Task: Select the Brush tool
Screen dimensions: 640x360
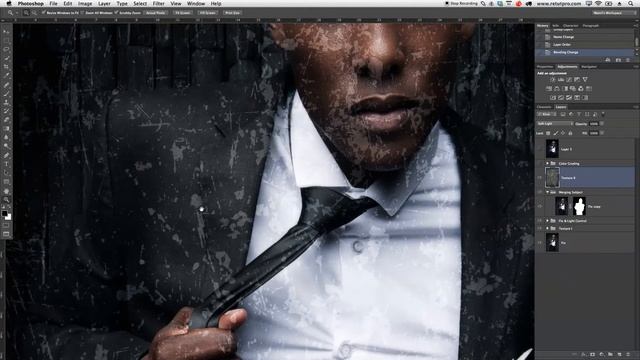Action: [x=6, y=93]
